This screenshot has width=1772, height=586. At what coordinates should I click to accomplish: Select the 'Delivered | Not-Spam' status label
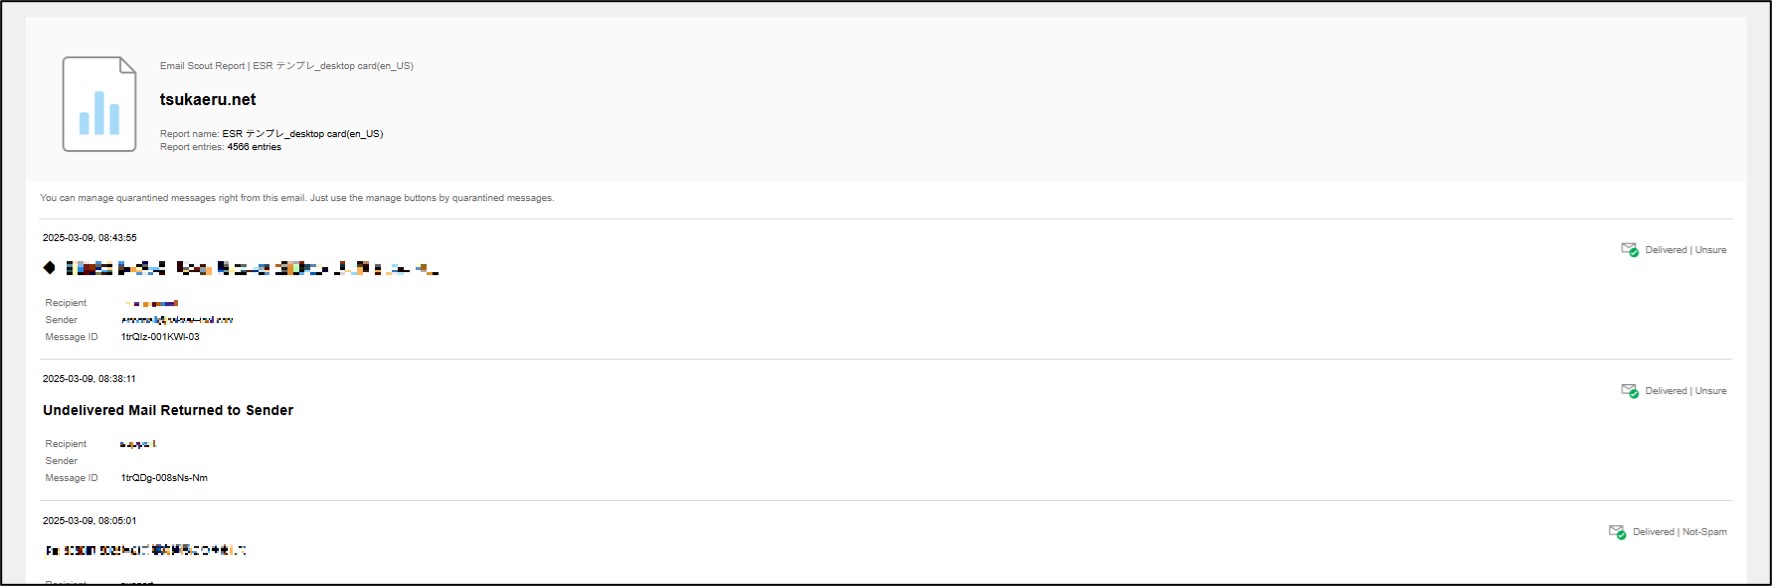pos(1680,532)
